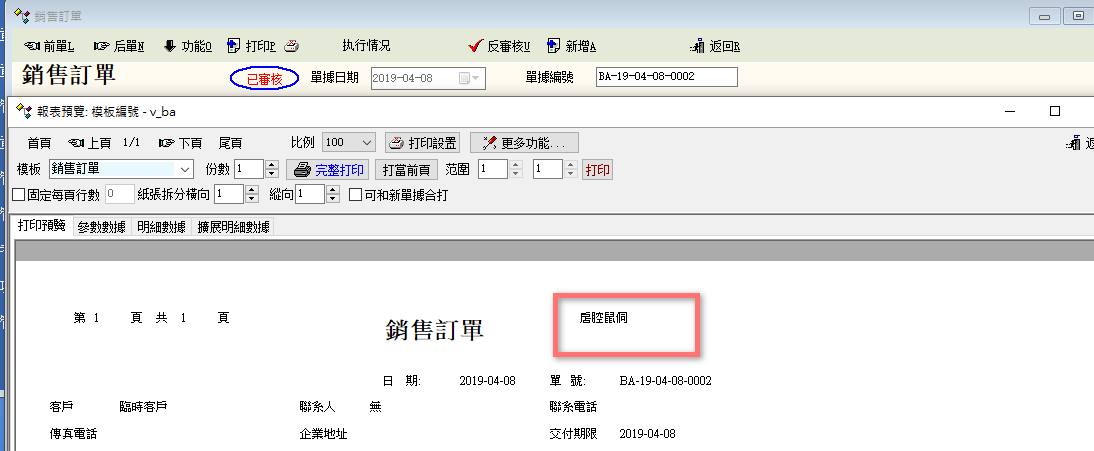Open the 模板 template dropdown
The width and height of the screenshot is (1094, 451).
(x=184, y=169)
